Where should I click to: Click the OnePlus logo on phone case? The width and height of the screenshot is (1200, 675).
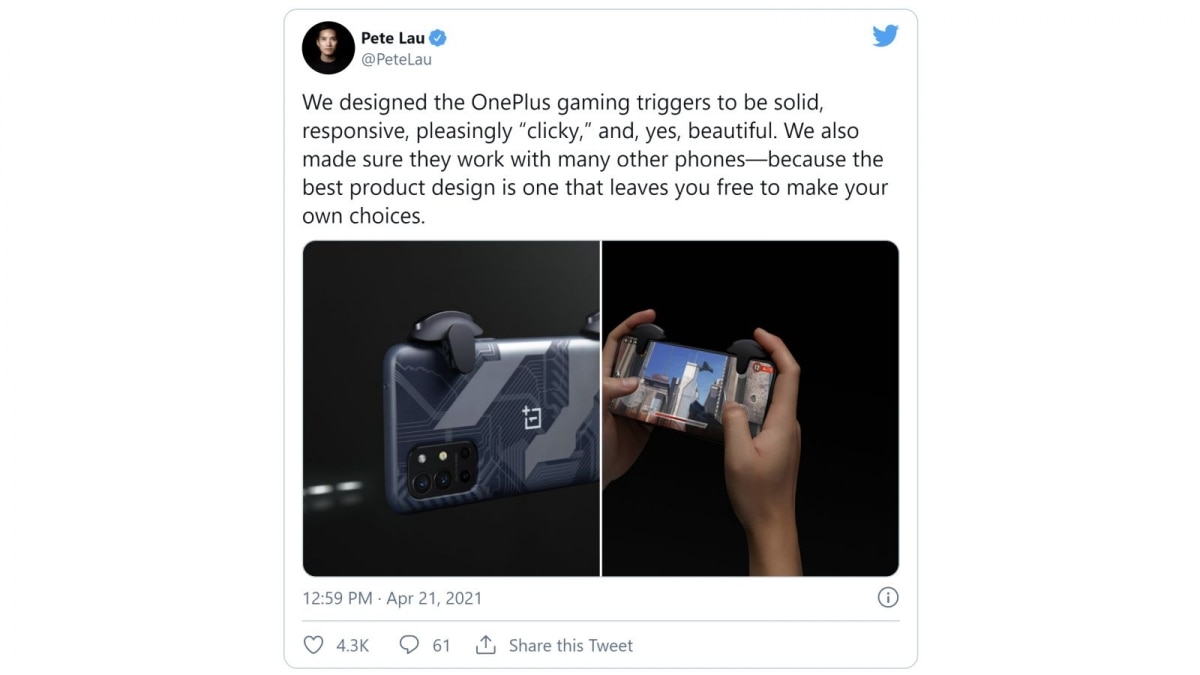(x=531, y=416)
